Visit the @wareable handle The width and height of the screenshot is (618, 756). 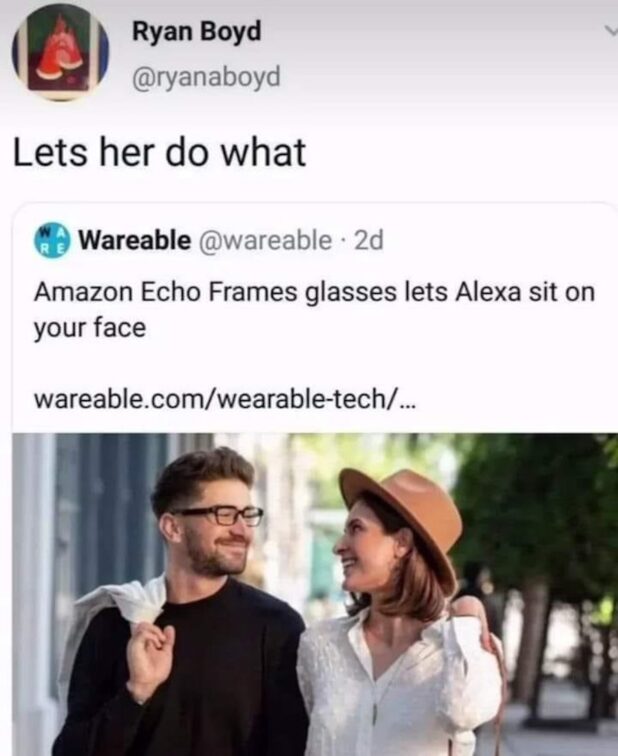266,240
